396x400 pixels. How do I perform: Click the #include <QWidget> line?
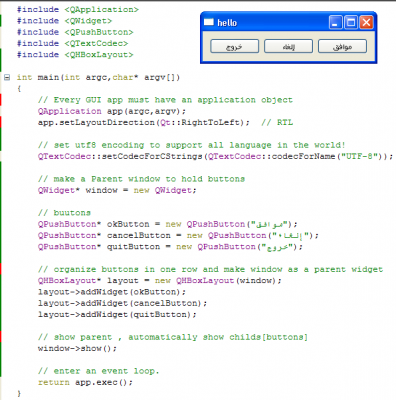64,21
